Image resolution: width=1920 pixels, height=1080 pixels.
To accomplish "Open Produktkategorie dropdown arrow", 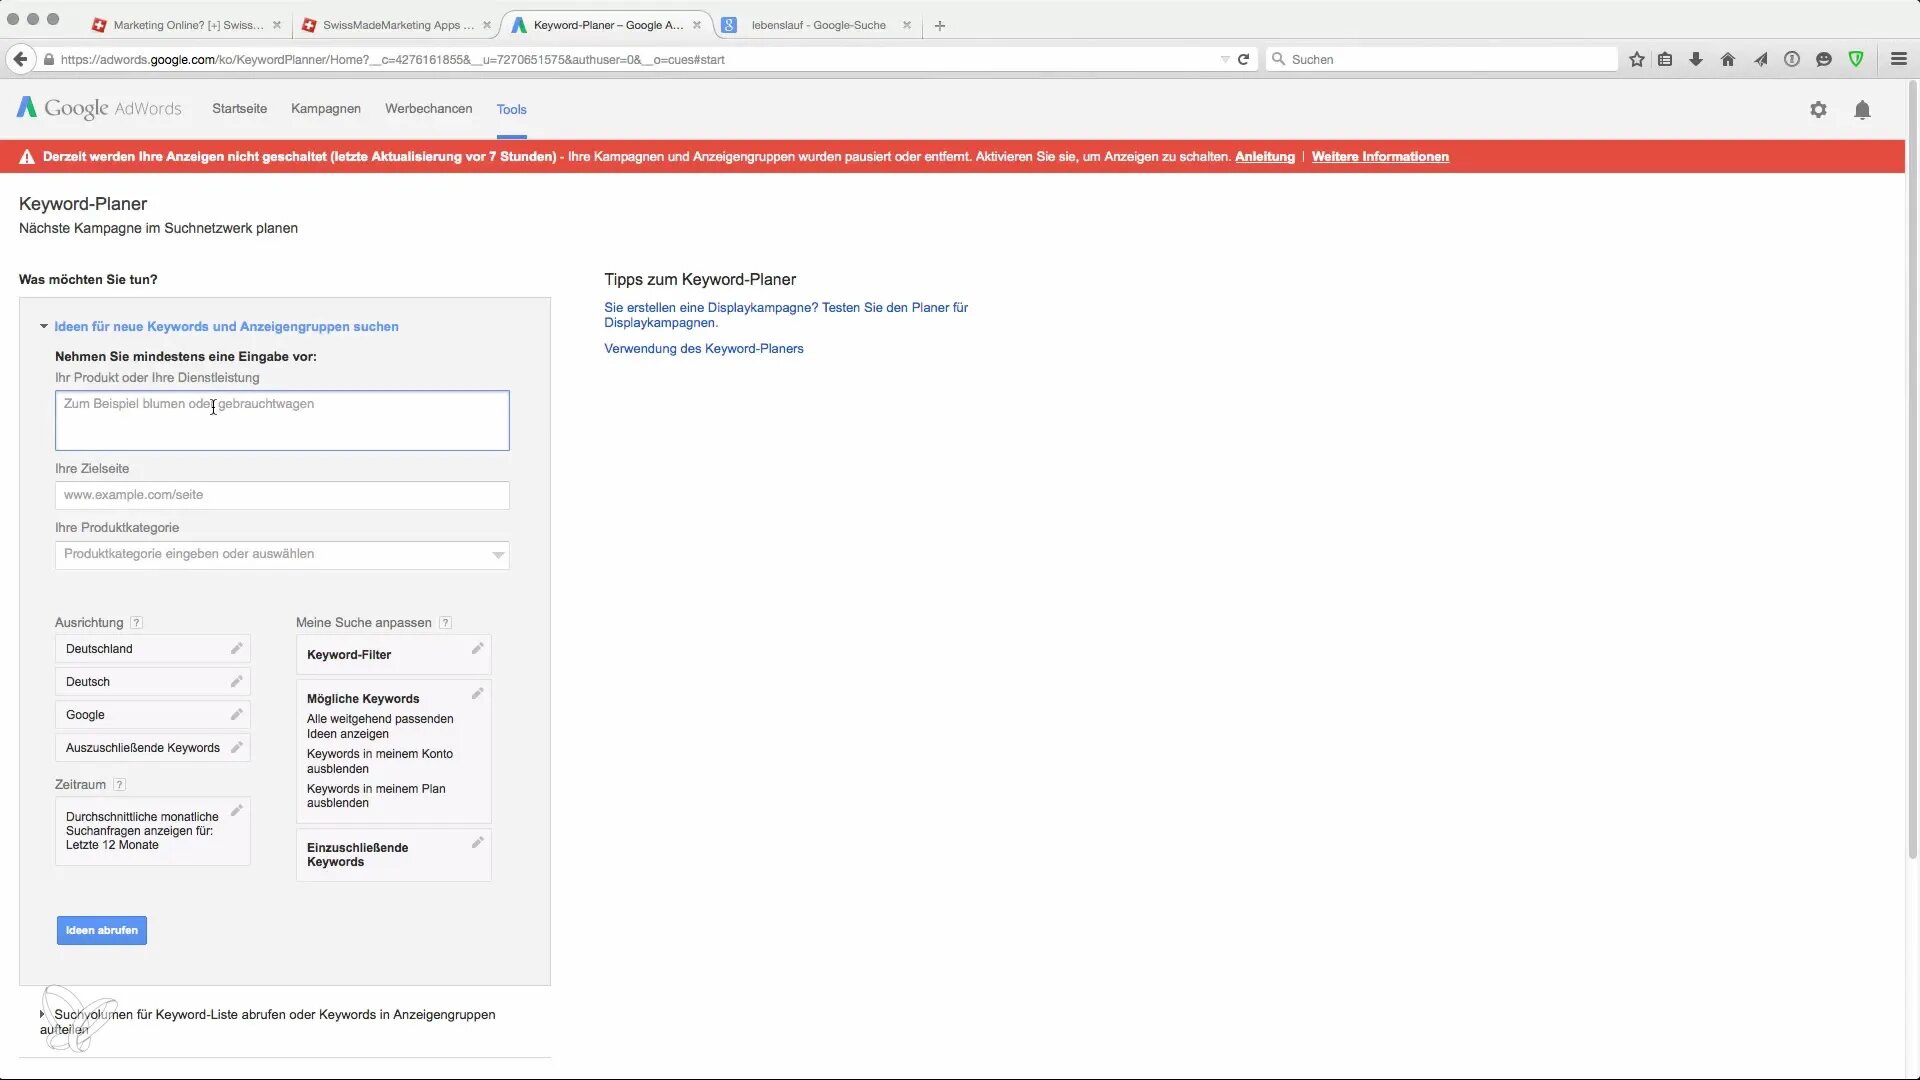I will [x=498, y=555].
